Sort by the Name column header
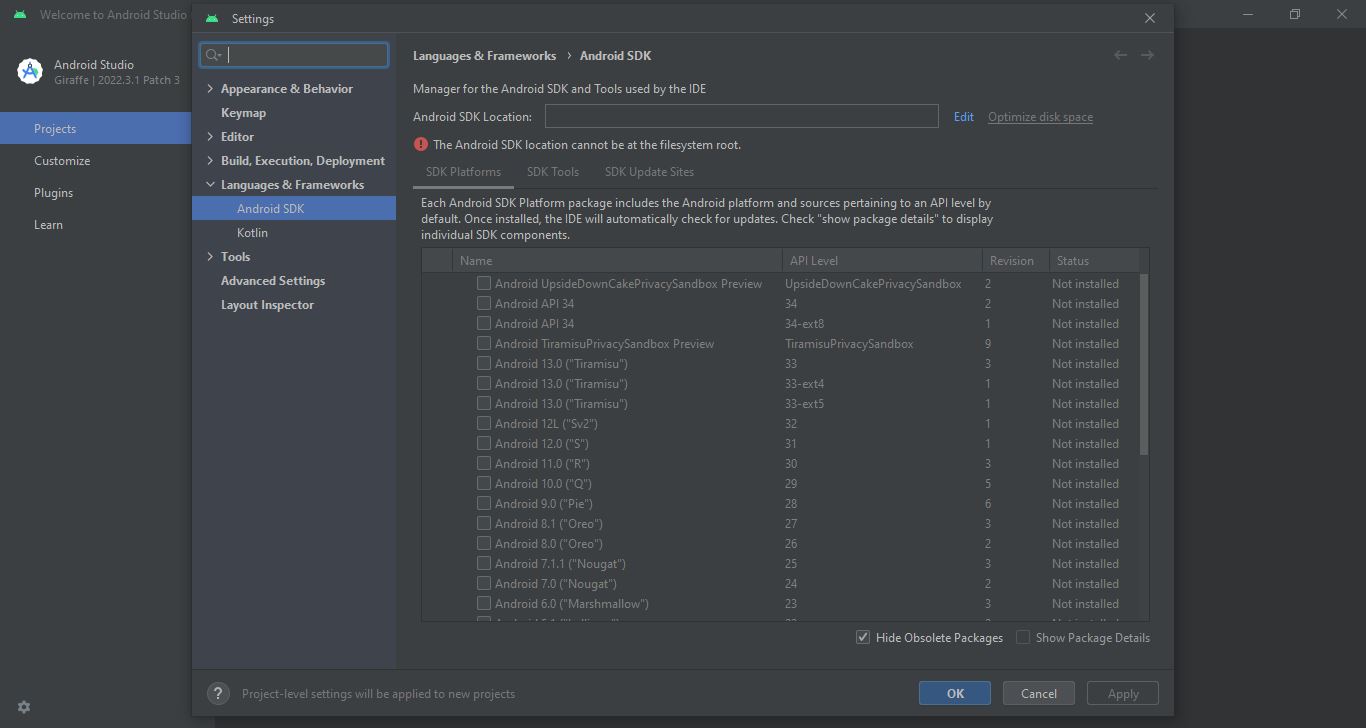The width and height of the screenshot is (1366, 728). coord(616,260)
